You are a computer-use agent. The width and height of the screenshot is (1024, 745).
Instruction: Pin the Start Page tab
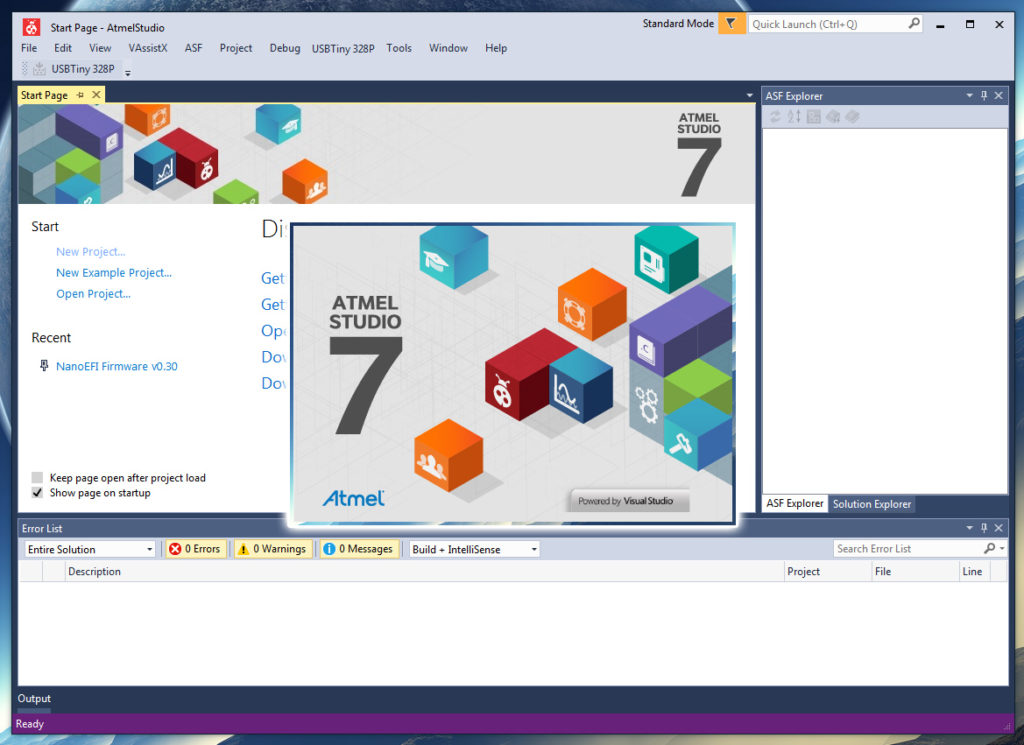[81, 95]
